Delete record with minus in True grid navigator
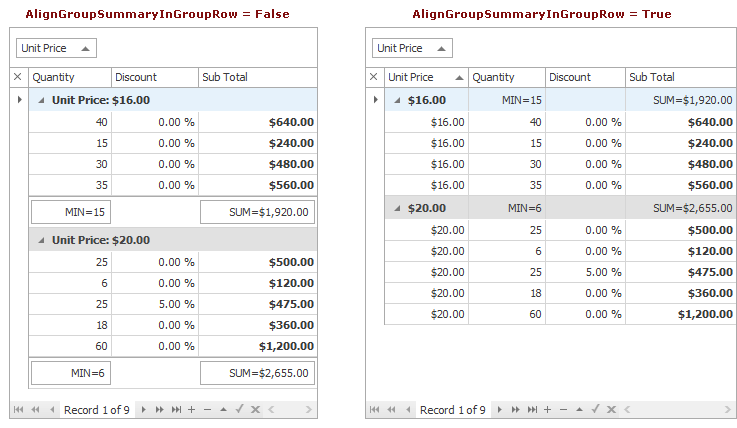The width and height of the screenshot is (737, 428). [564, 410]
